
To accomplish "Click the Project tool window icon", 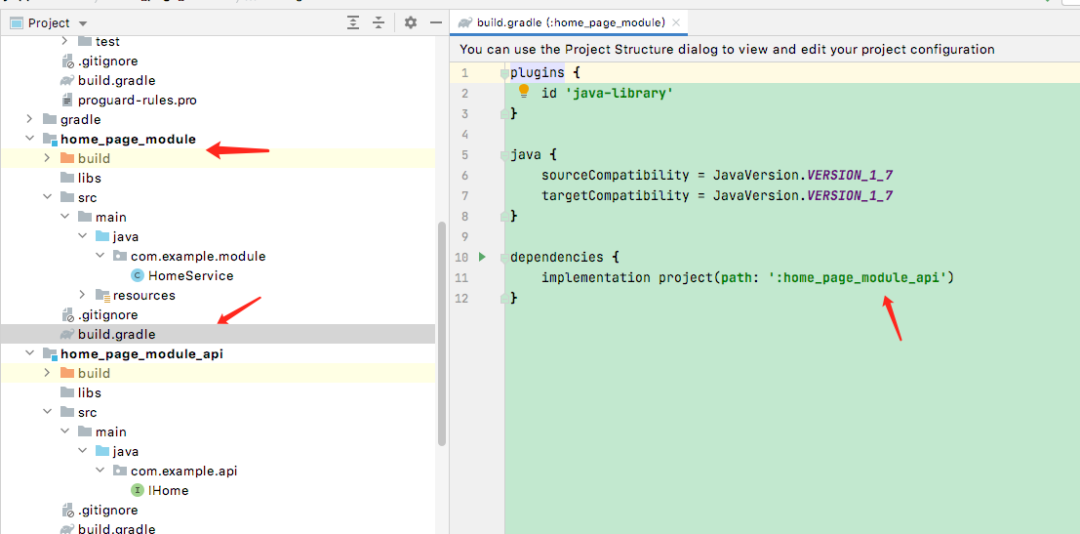I will (x=17, y=23).
